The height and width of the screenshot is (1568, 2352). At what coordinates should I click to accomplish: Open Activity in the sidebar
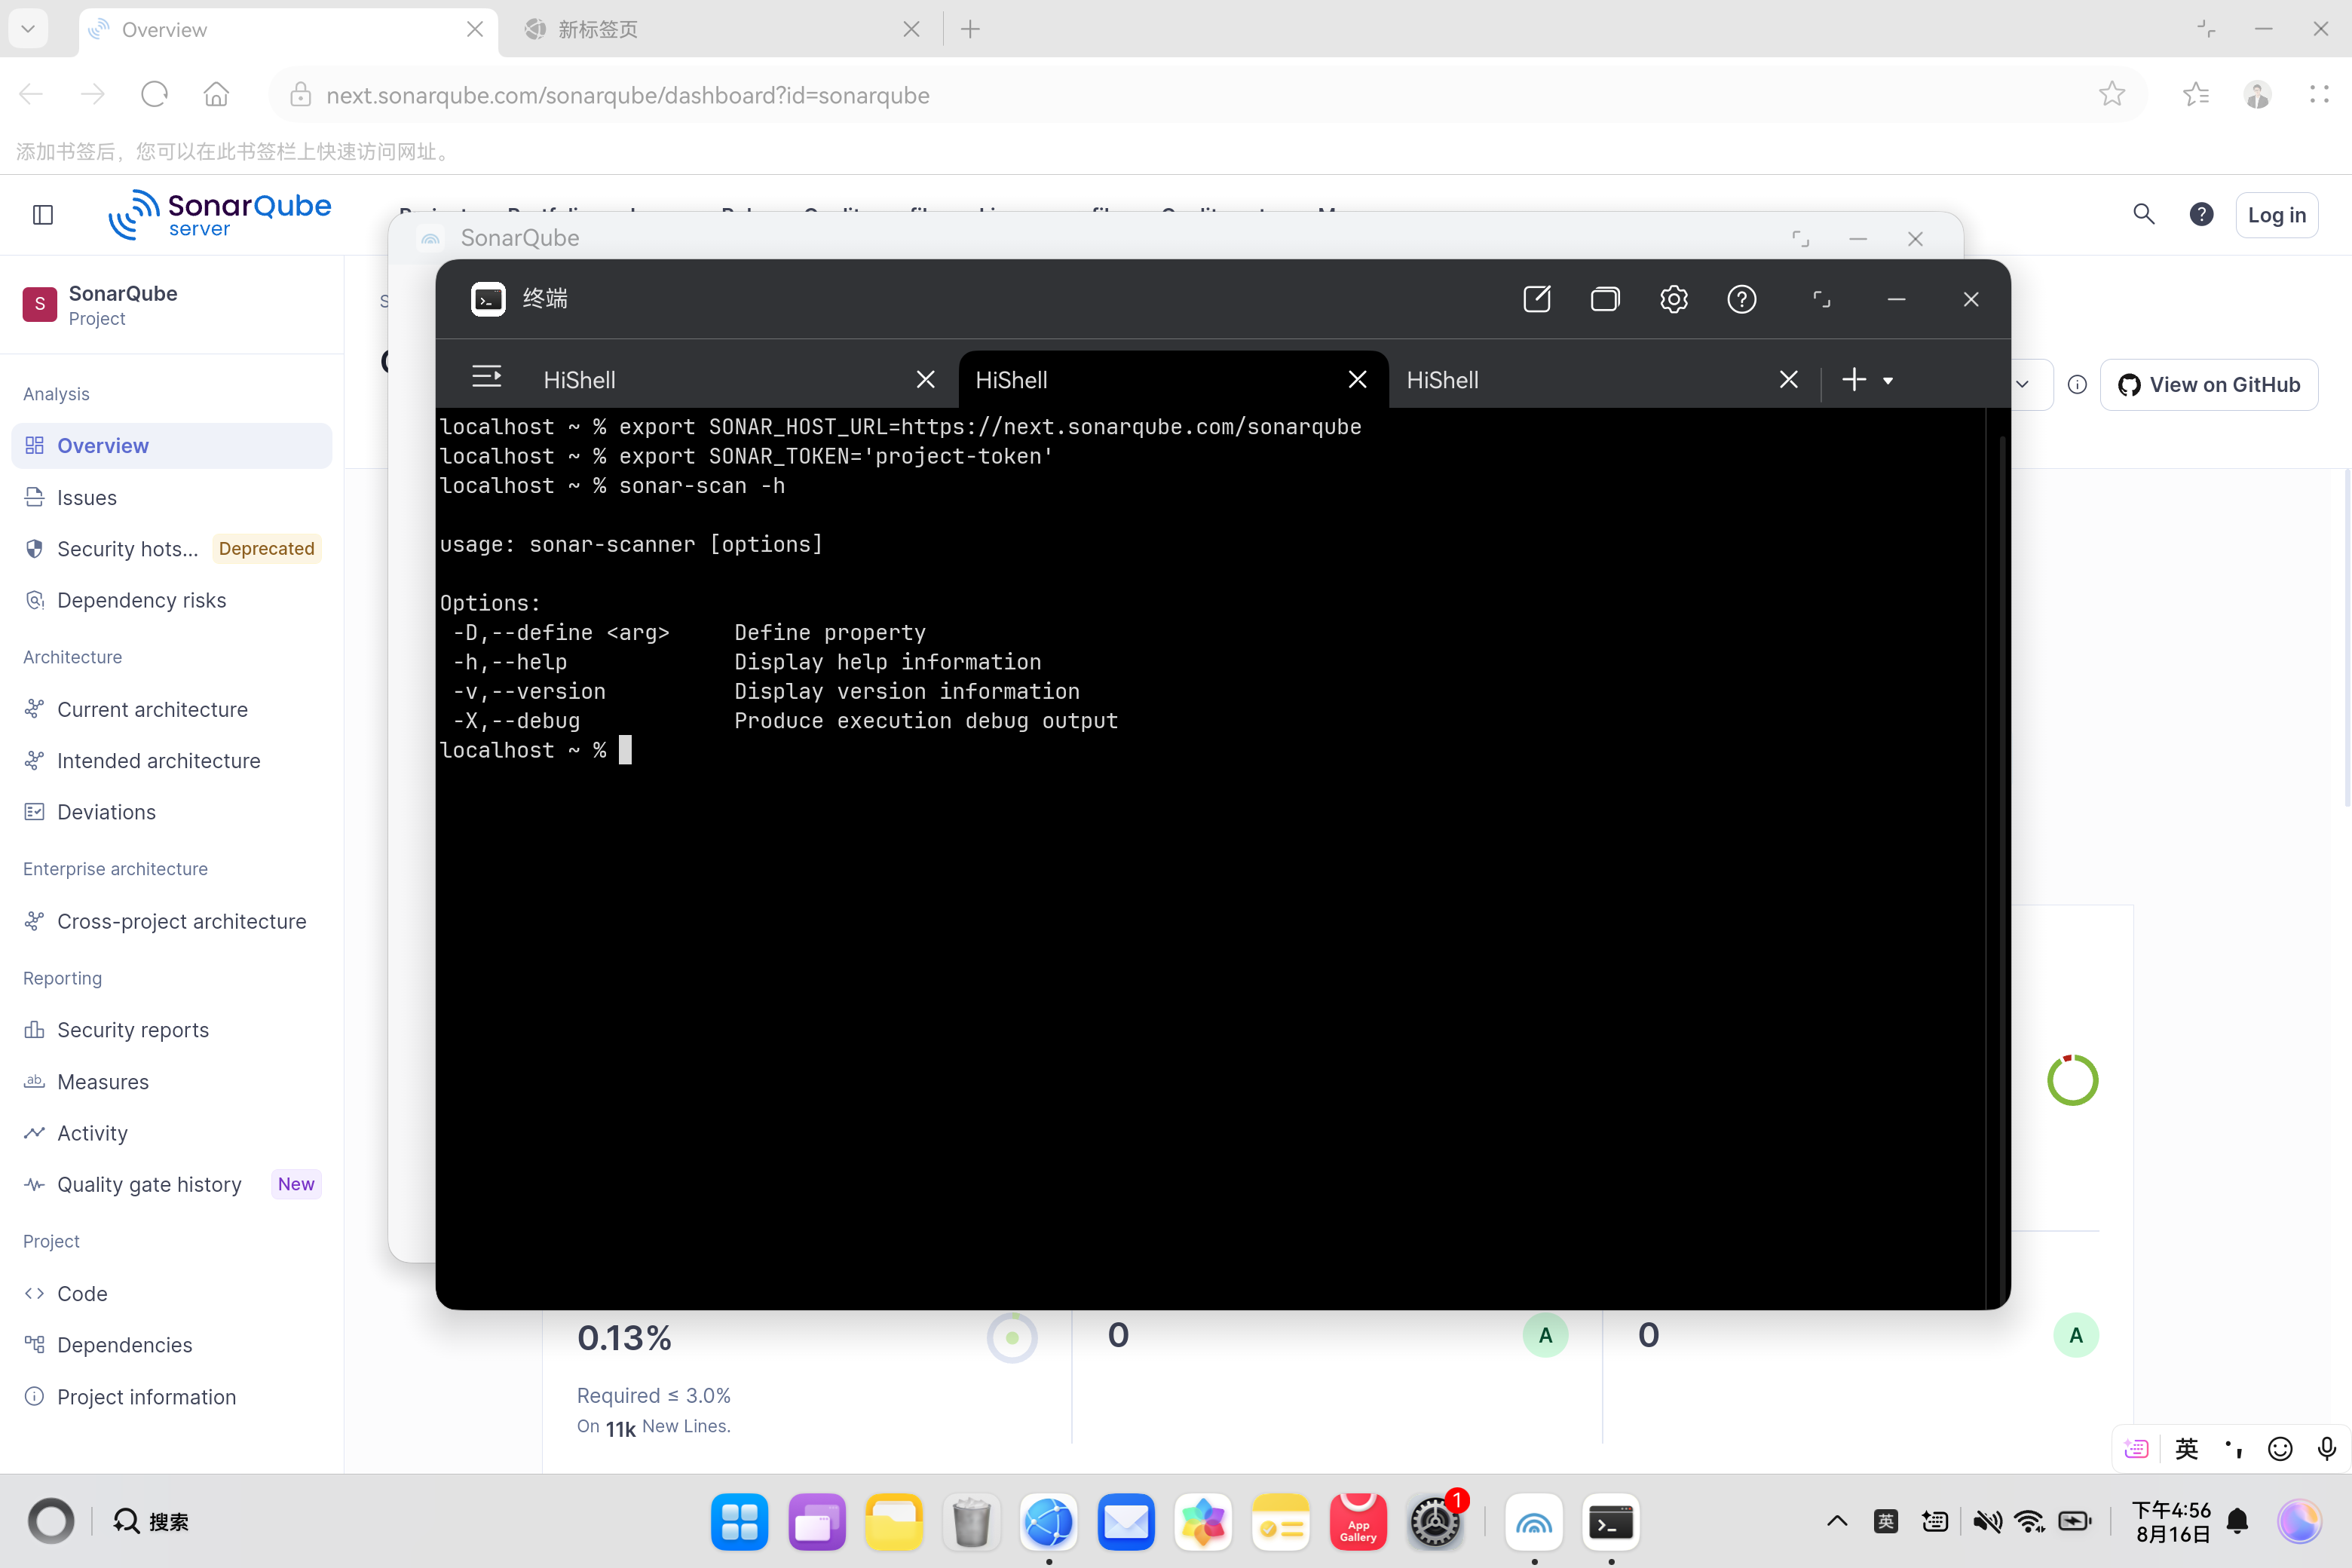click(x=171, y=1133)
